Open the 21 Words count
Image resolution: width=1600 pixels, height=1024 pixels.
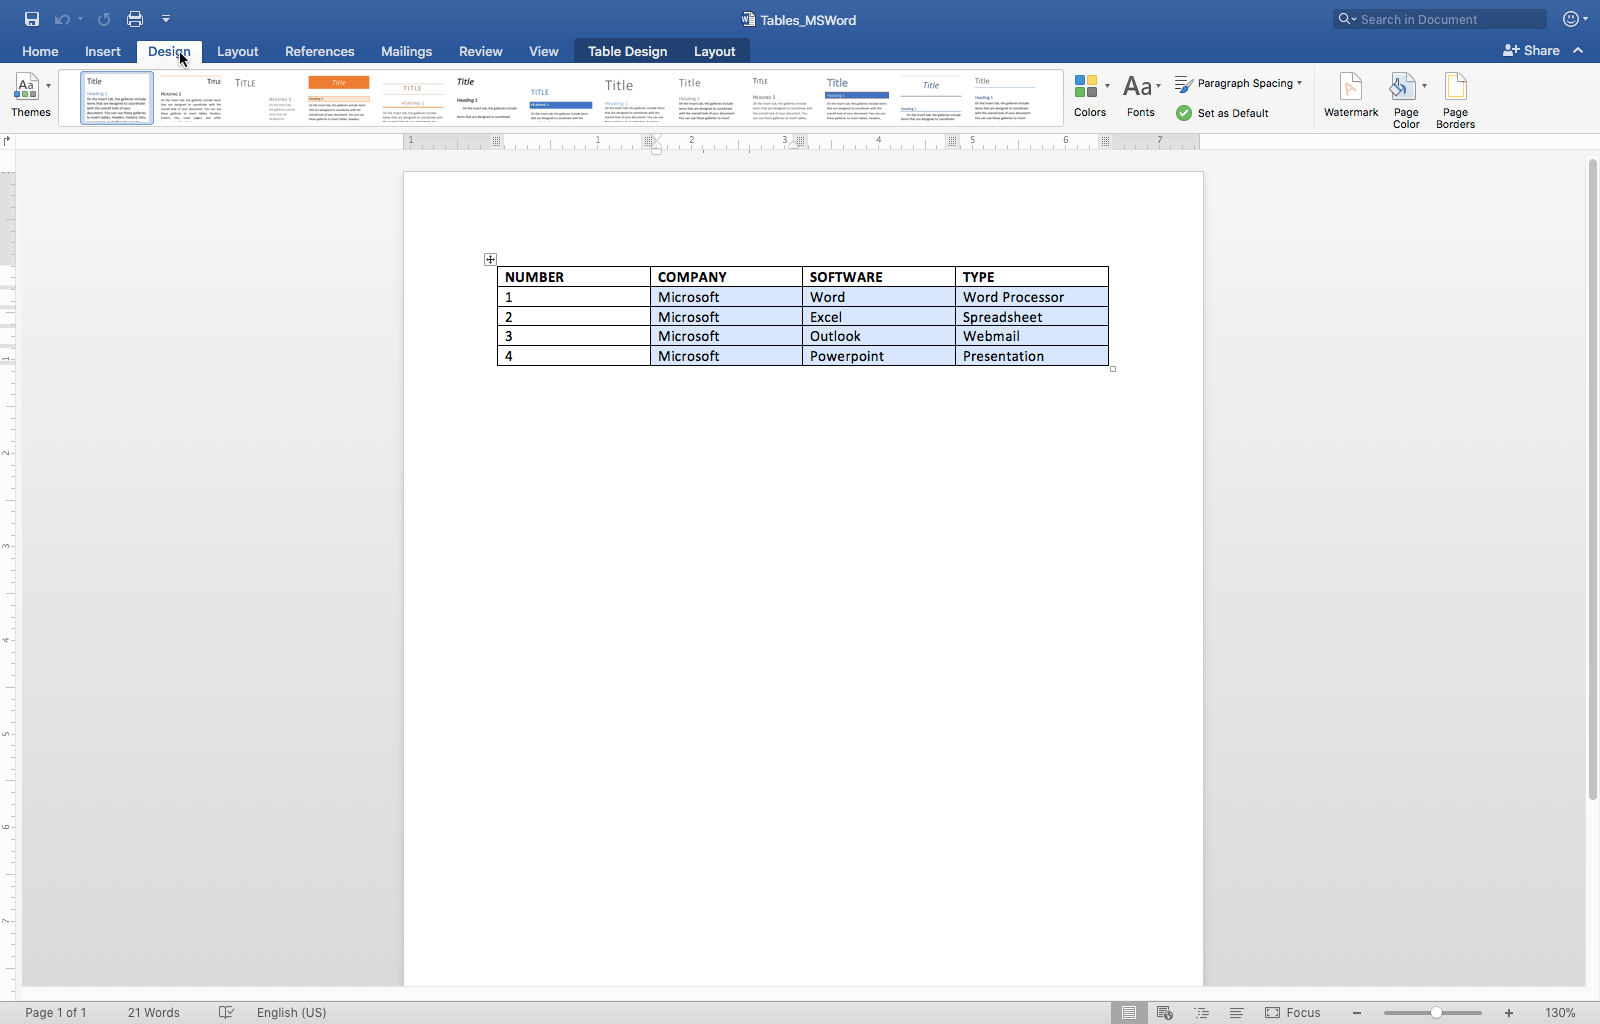(x=154, y=1012)
